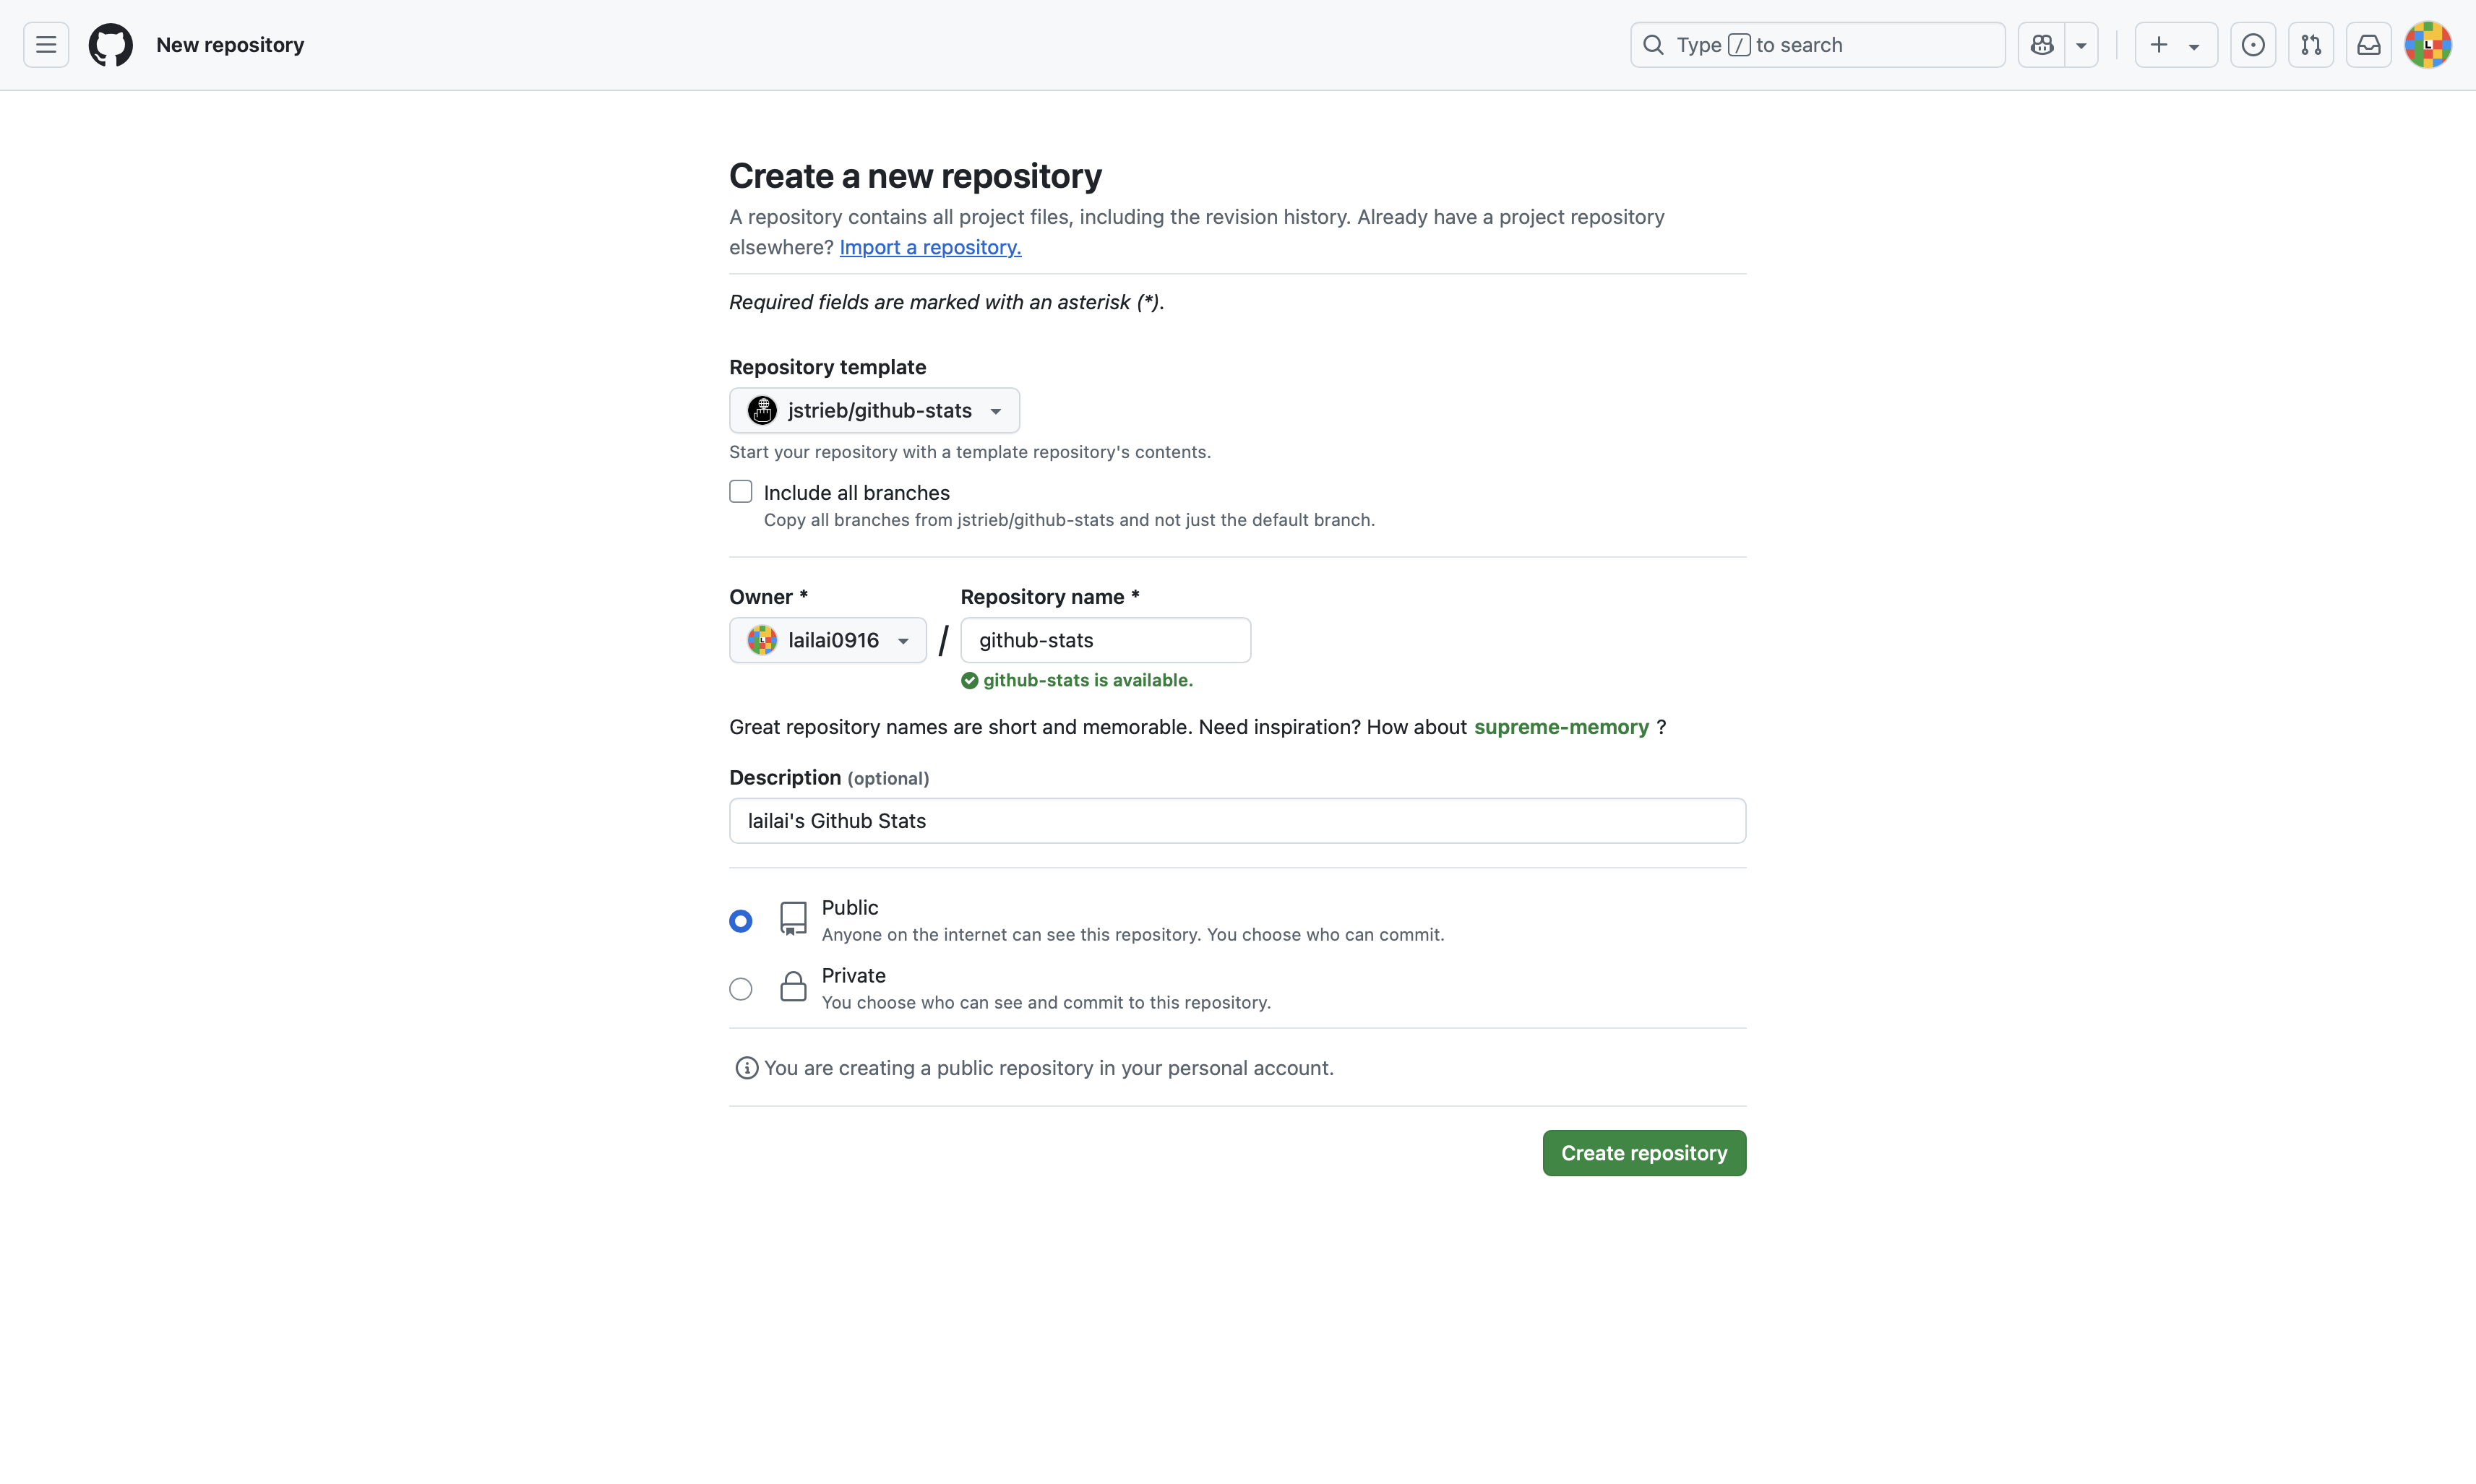Select the Public visibility radio button

(741, 921)
